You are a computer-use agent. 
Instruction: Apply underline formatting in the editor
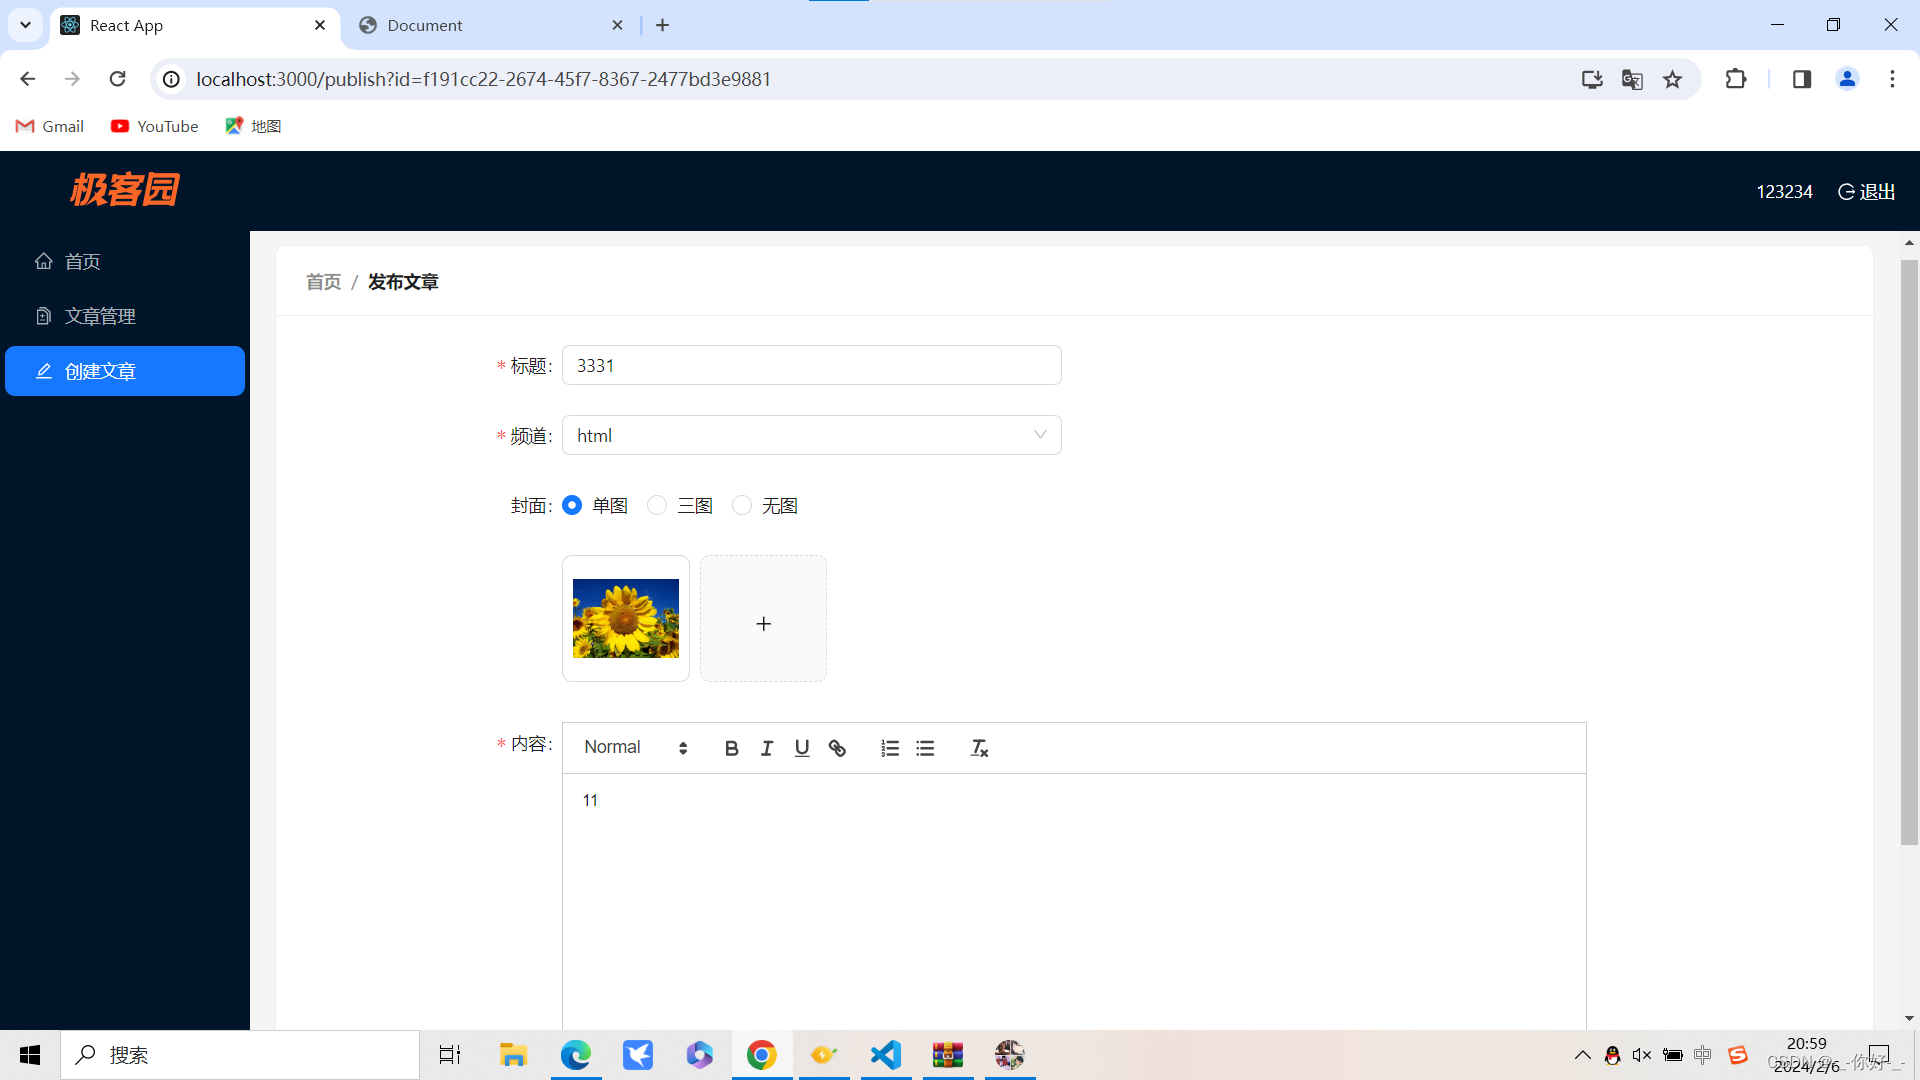coord(801,747)
